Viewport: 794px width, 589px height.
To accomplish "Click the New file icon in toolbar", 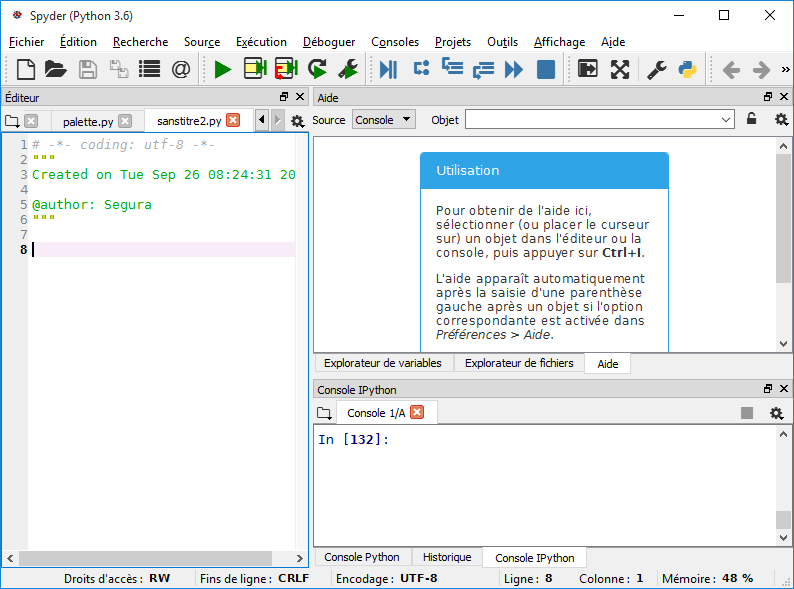I will tap(26, 69).
